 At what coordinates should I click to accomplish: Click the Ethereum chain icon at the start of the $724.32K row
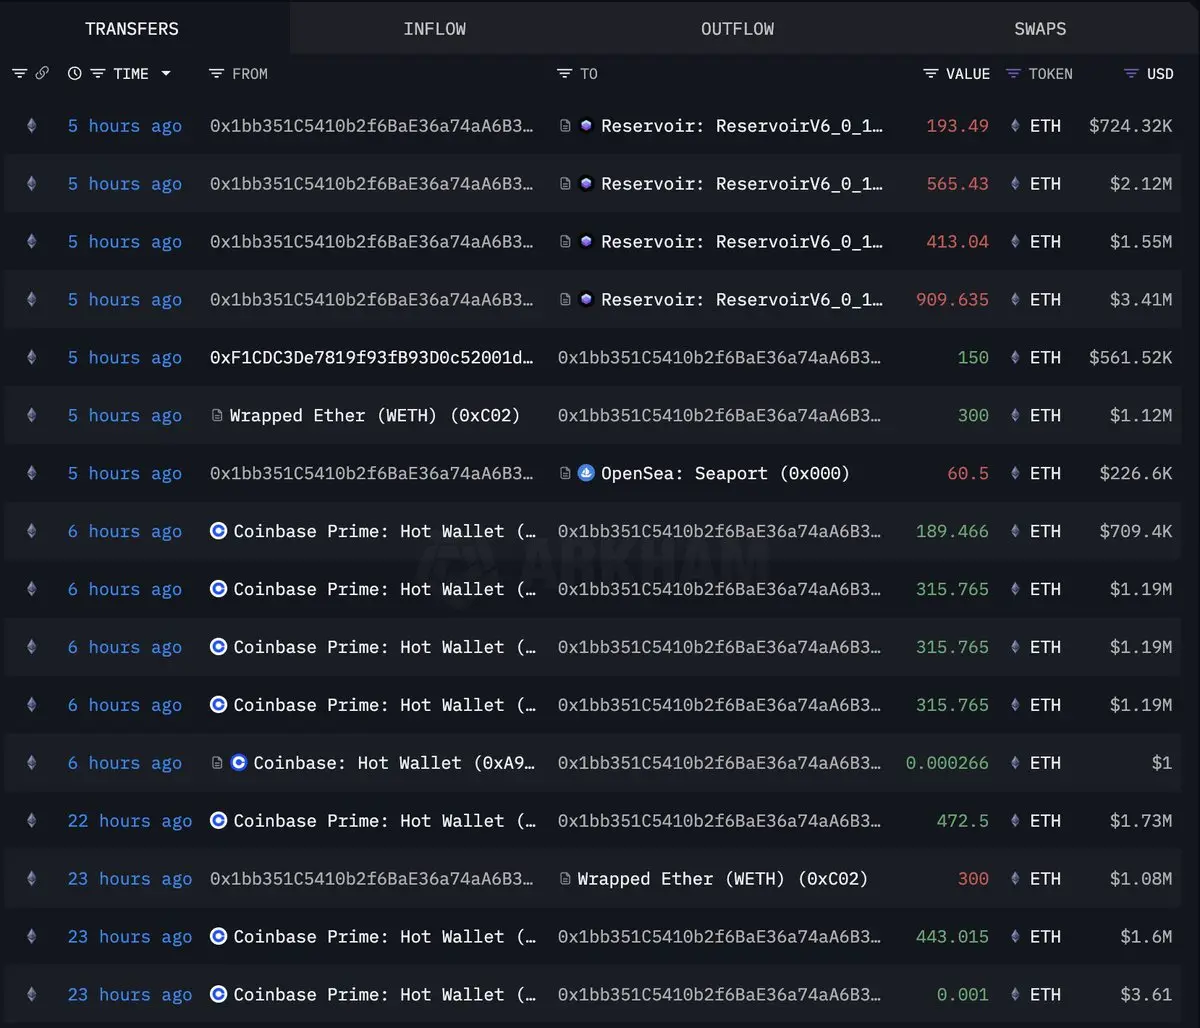click(31, 126)
